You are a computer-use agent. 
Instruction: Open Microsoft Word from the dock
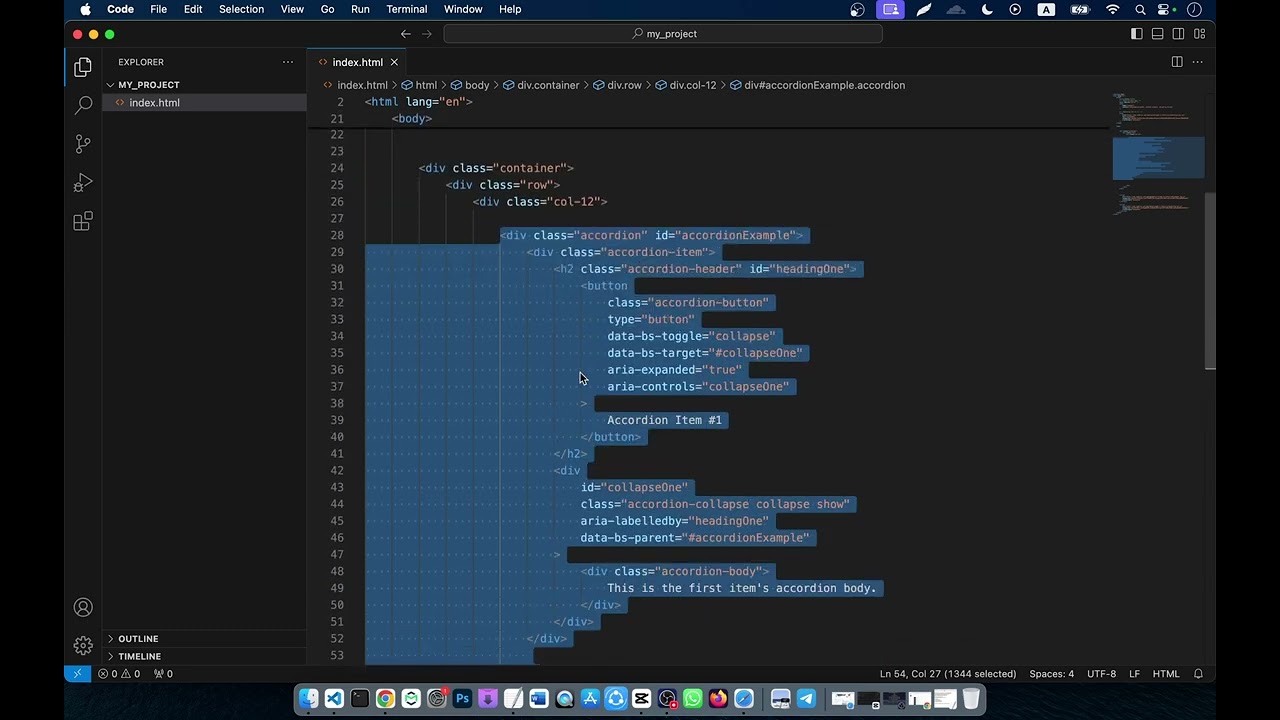coord(539,699)
